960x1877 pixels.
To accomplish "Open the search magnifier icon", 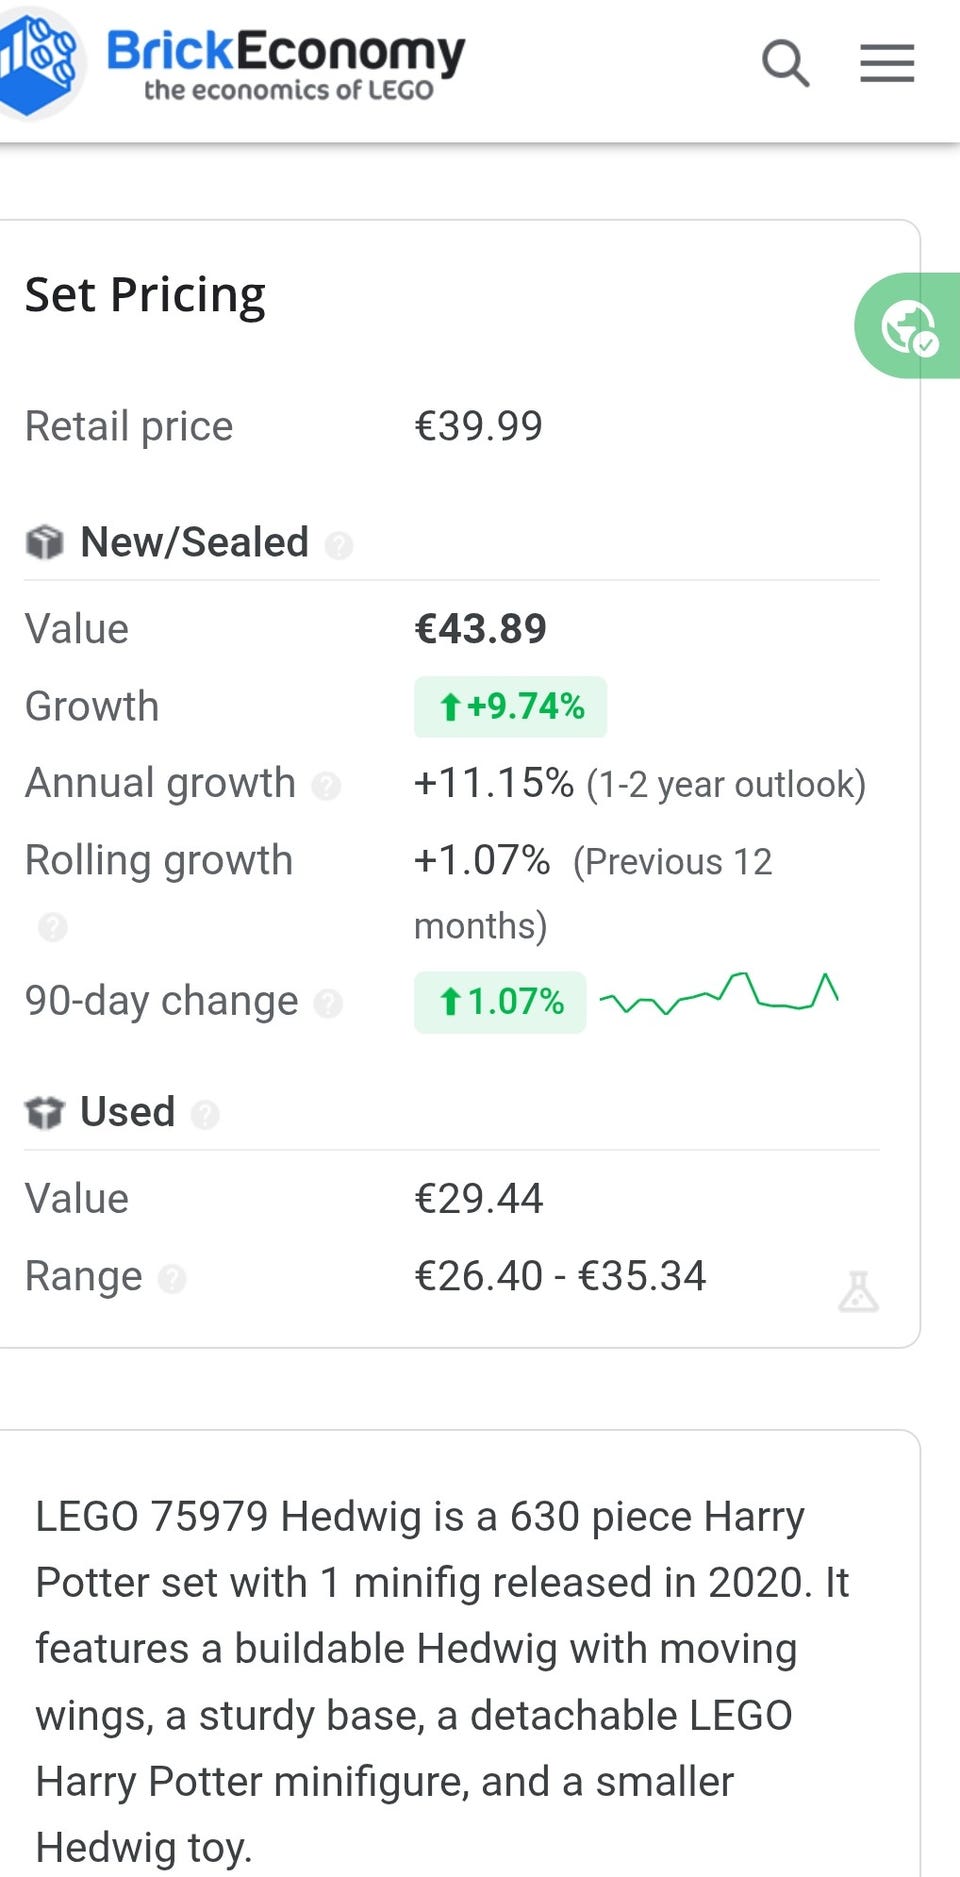I will coord(785,63).
